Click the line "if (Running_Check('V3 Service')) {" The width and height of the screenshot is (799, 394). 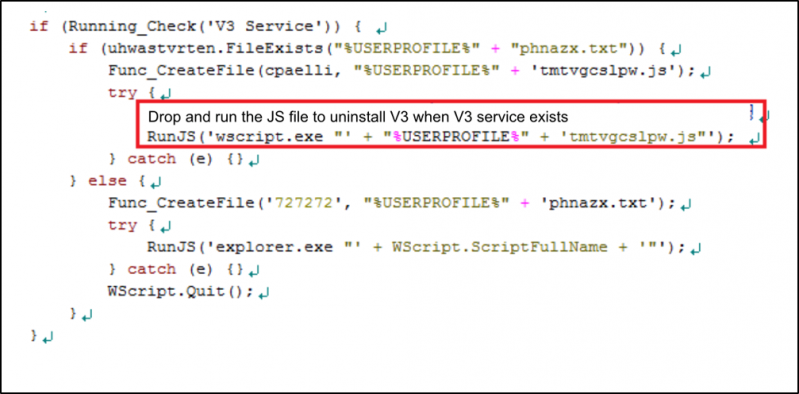[x=196, y=27]
